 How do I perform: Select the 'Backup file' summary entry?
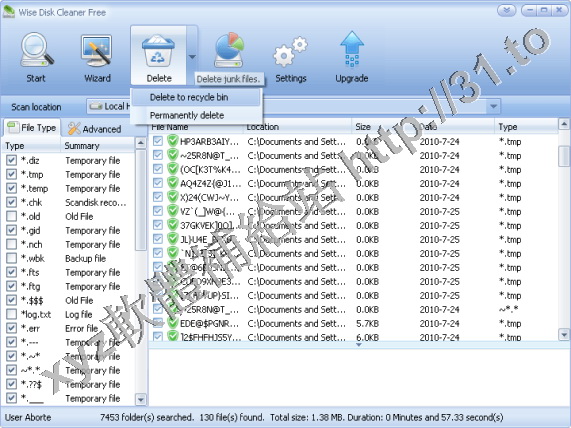(86, 258)
